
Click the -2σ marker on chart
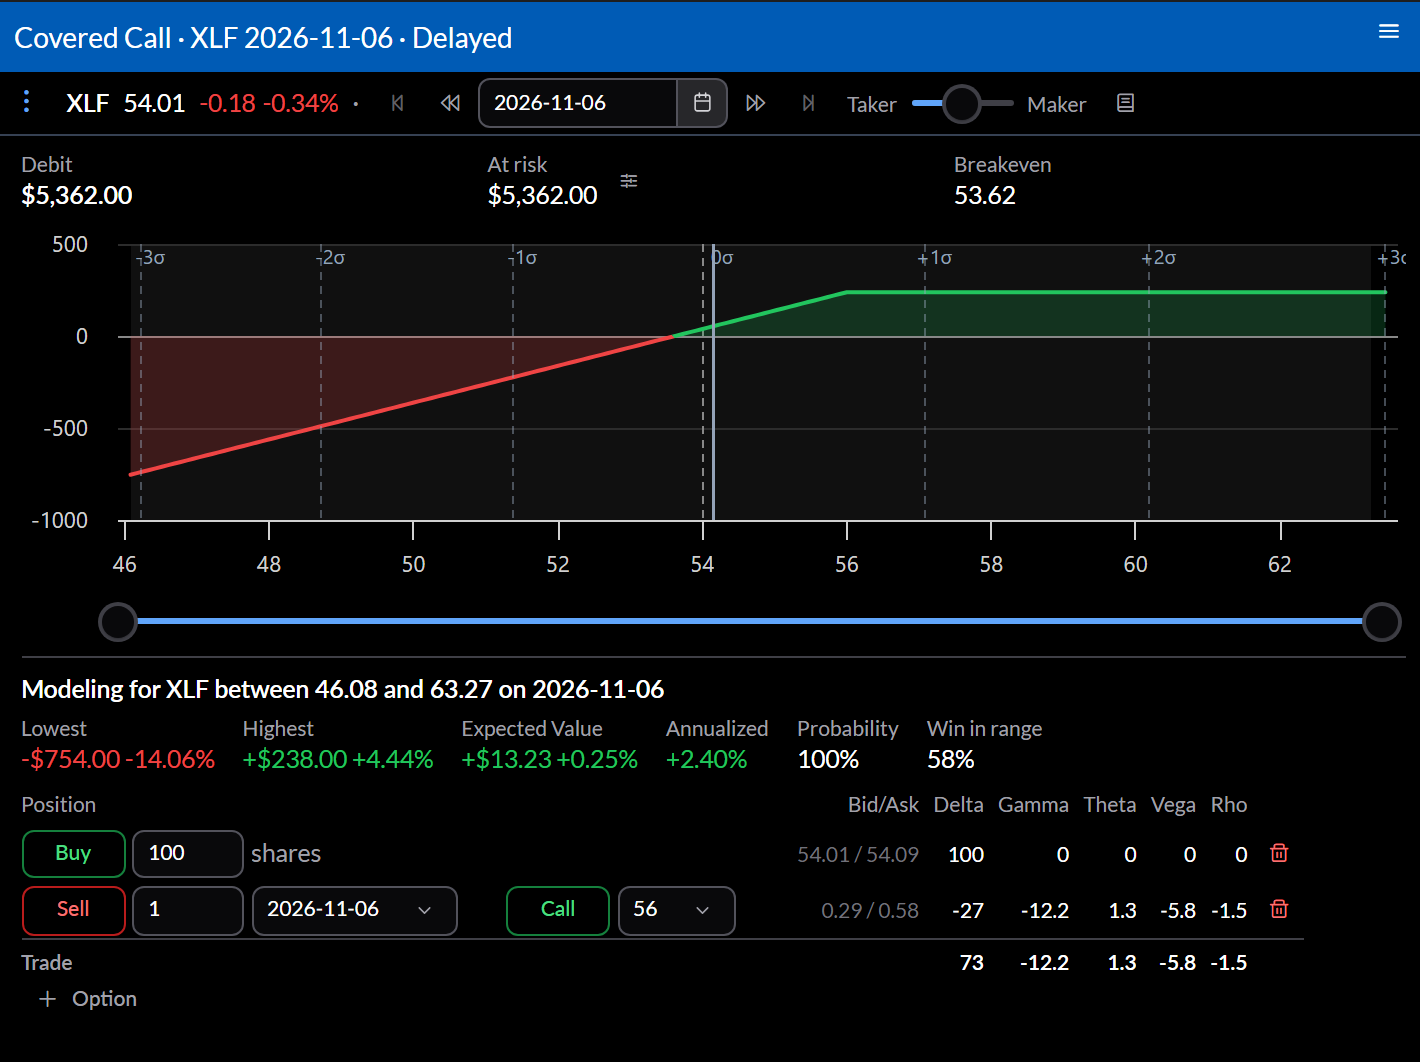click(330, 258)
